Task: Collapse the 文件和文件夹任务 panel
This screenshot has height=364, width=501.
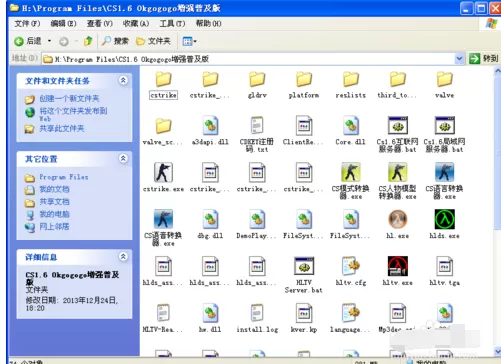Action: 123,80
